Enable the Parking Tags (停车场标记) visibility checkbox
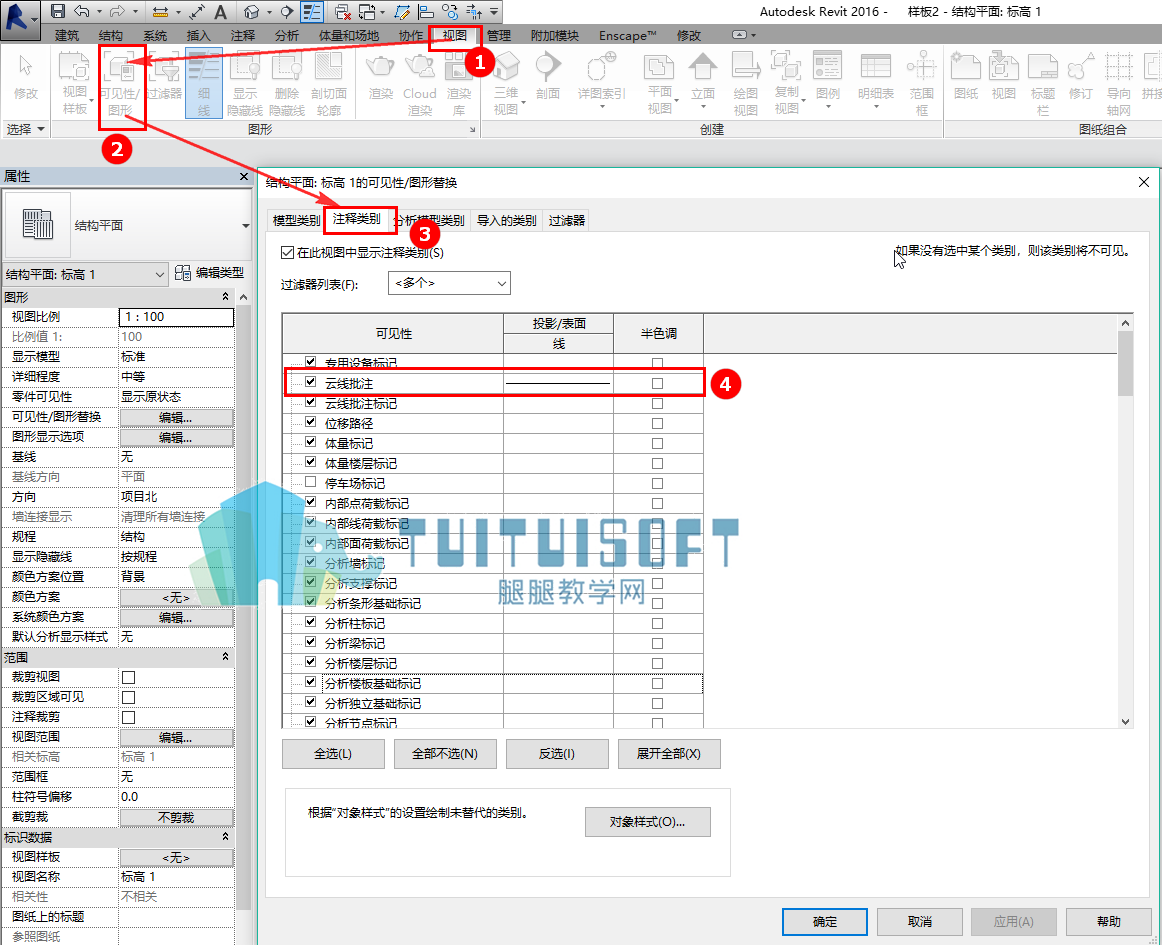 click(x=311, y=483)
